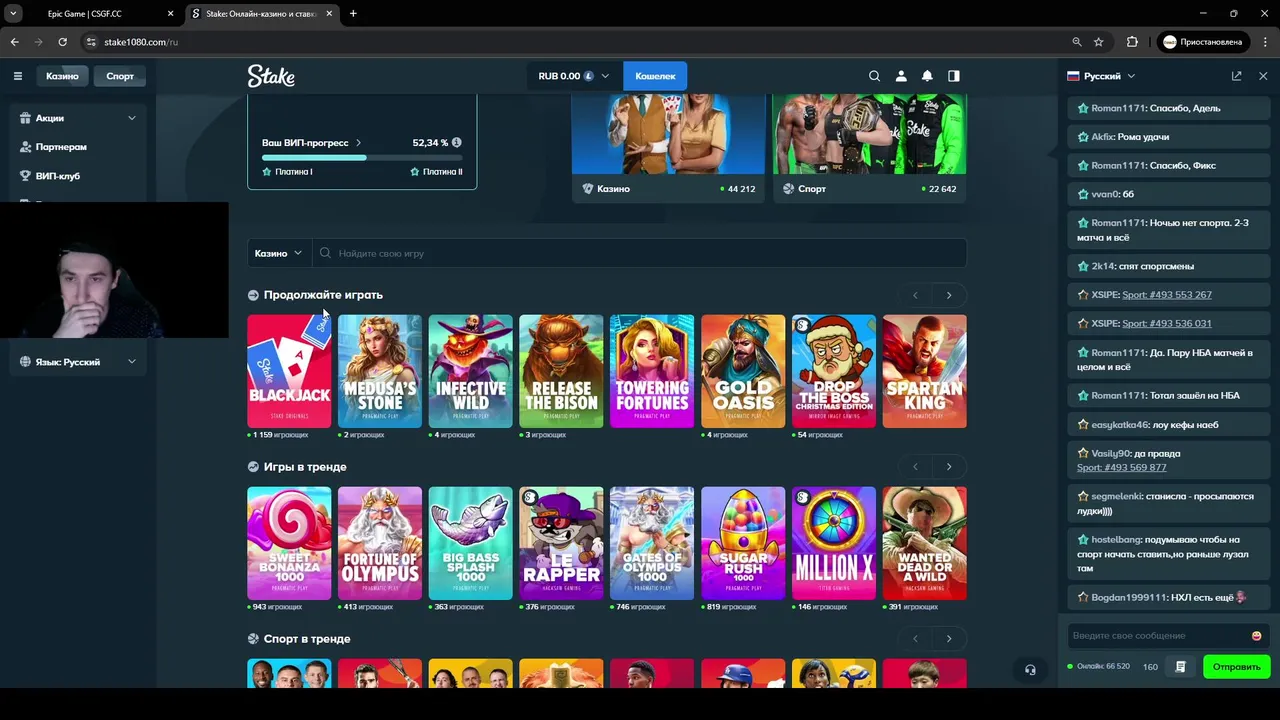Open the user profile icon

(901, 76)
